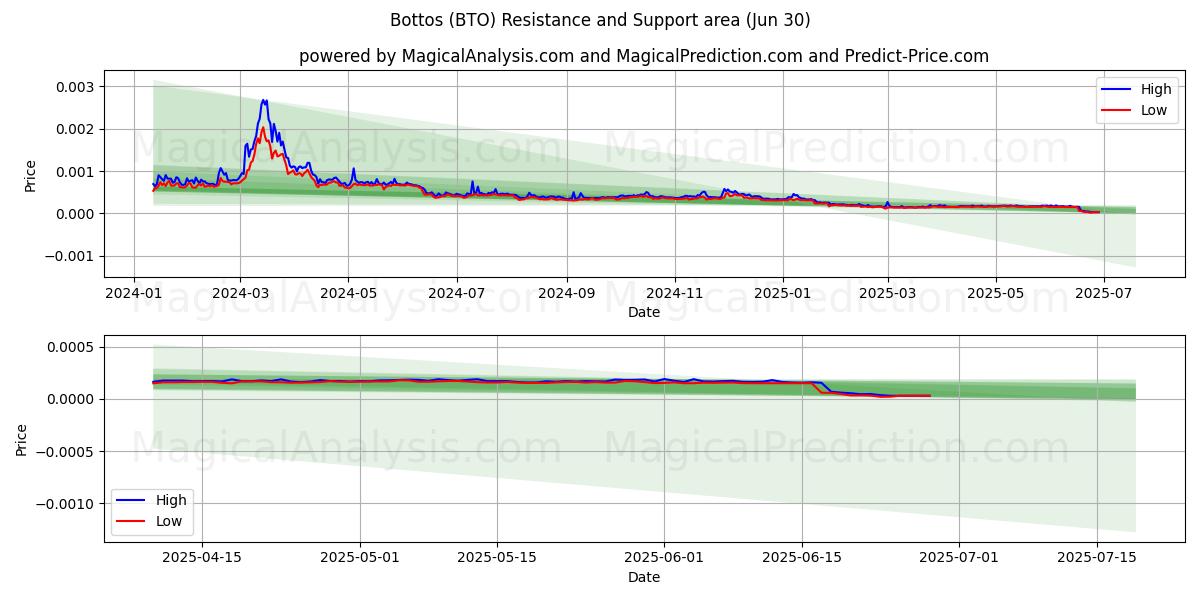The image size is (1200, 600).
Task: Click the '2024-03' x-axis tick label
Action: [x=240, y=294]
